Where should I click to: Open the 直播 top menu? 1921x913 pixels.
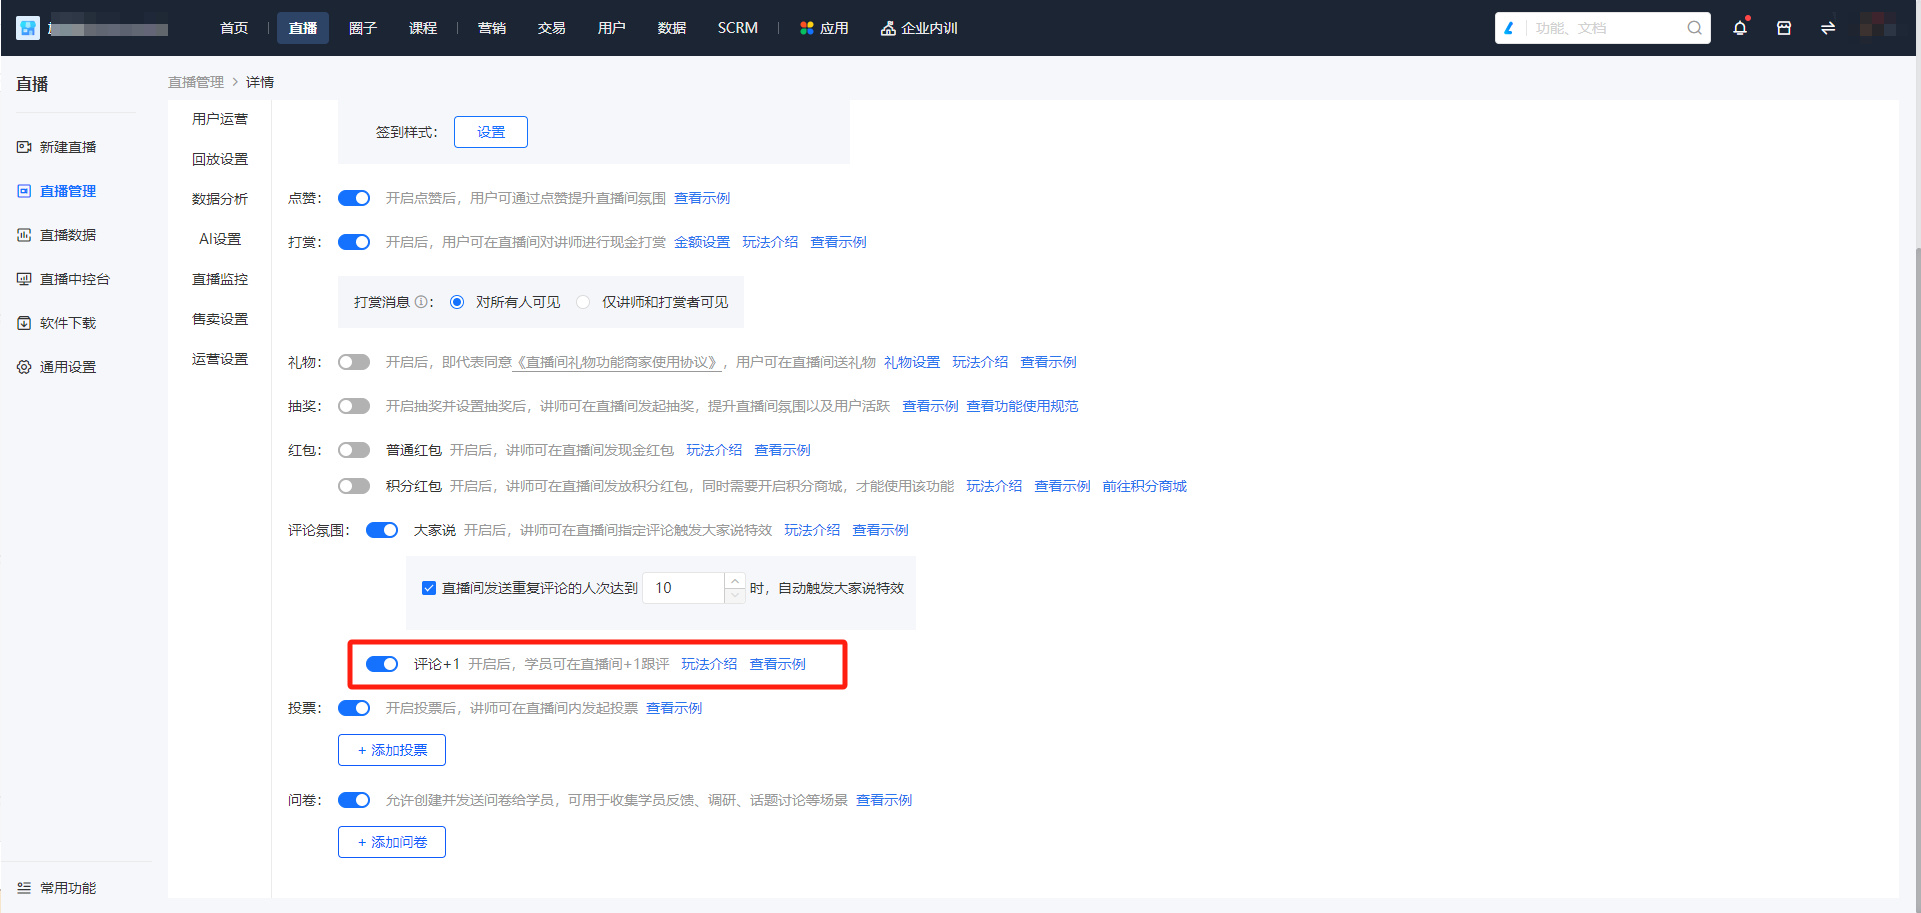[303, 28]
